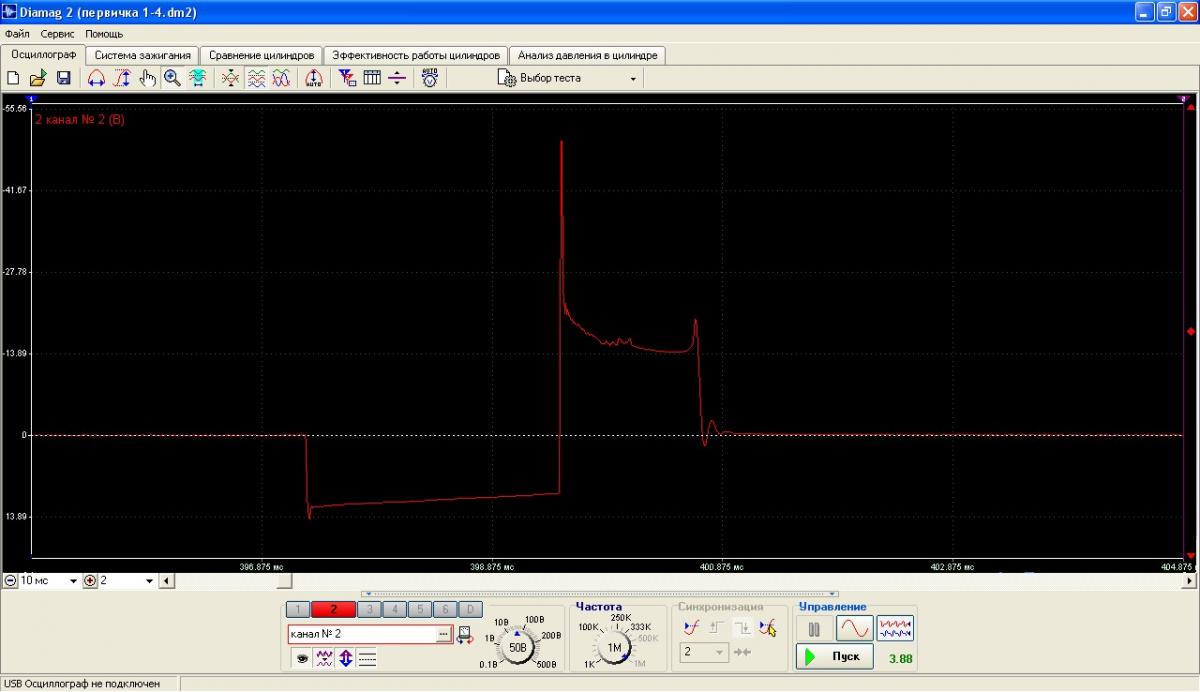1200x692 pixels.
Task: Open the Файл menu
Action: pos(17,34)
